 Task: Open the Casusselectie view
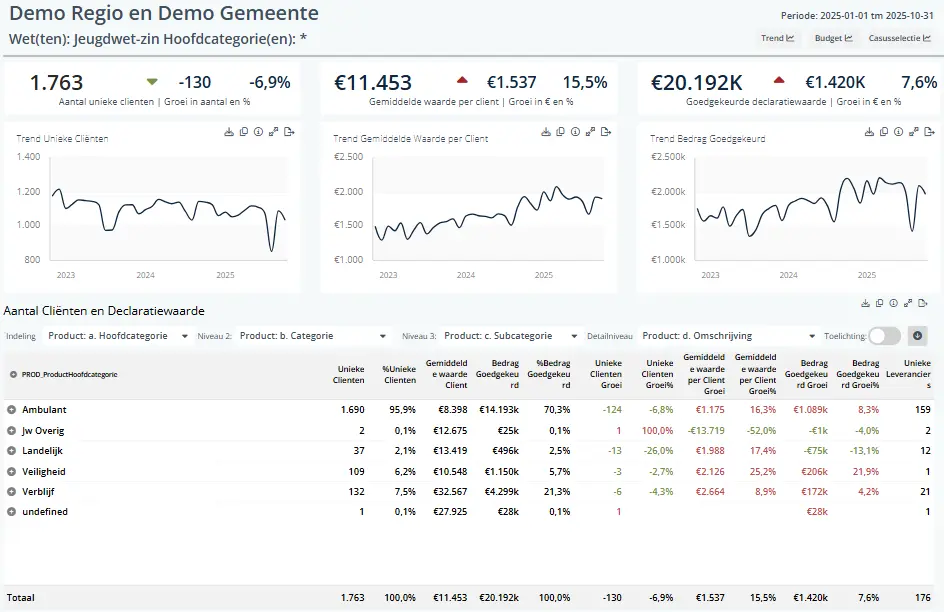[x=900, y=39]
